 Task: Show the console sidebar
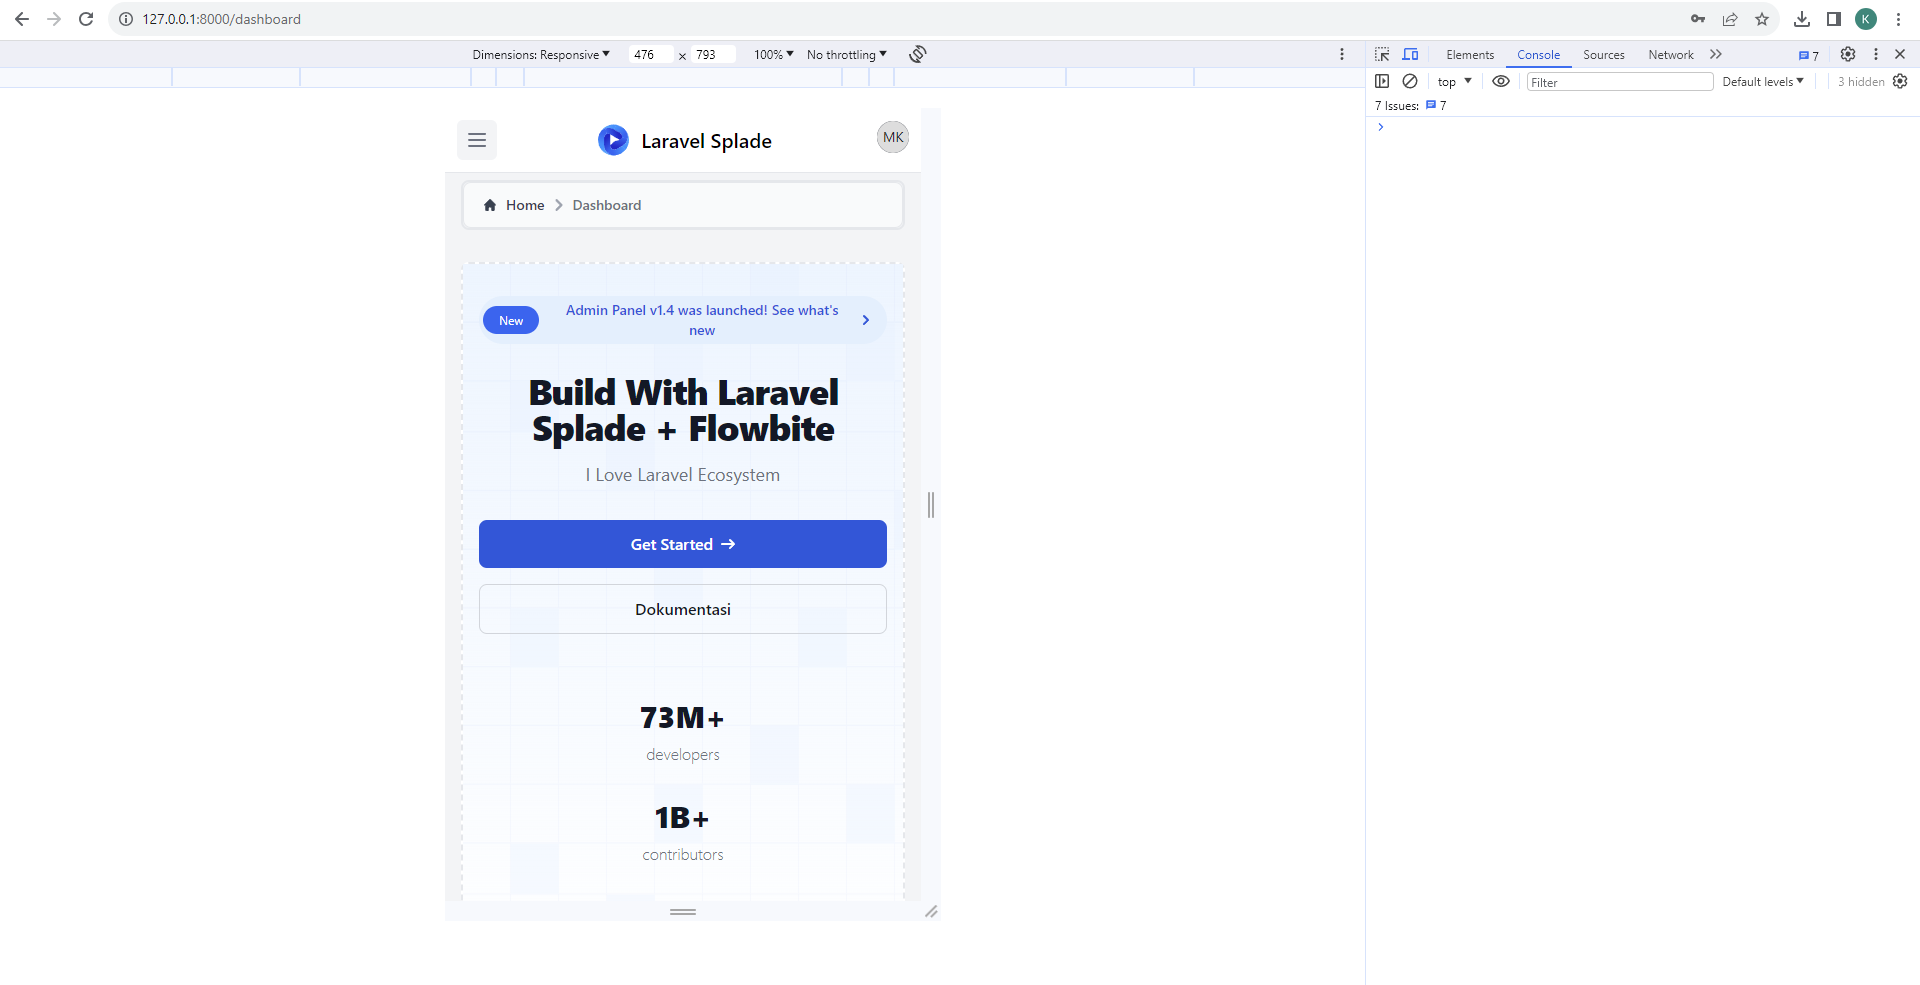(x=1382, y=81)
